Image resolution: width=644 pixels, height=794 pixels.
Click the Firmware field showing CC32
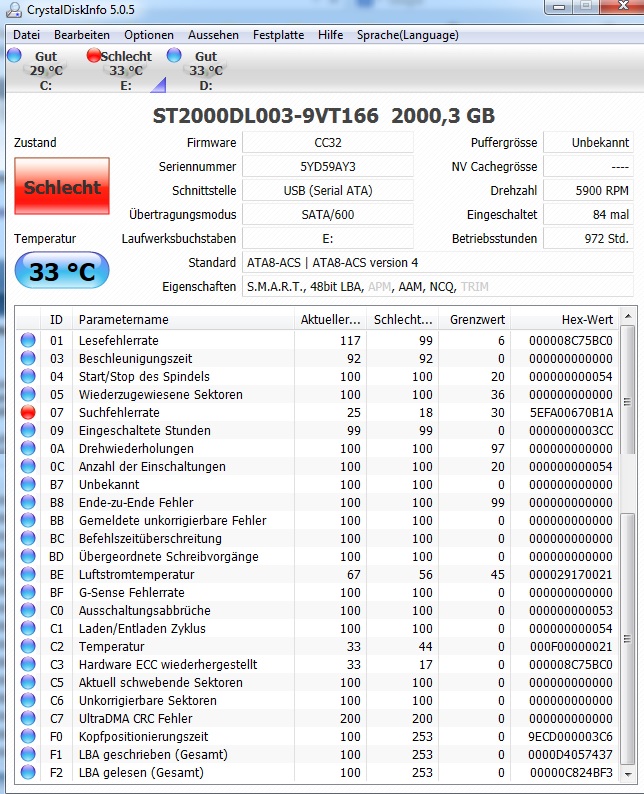pos(328,142)
